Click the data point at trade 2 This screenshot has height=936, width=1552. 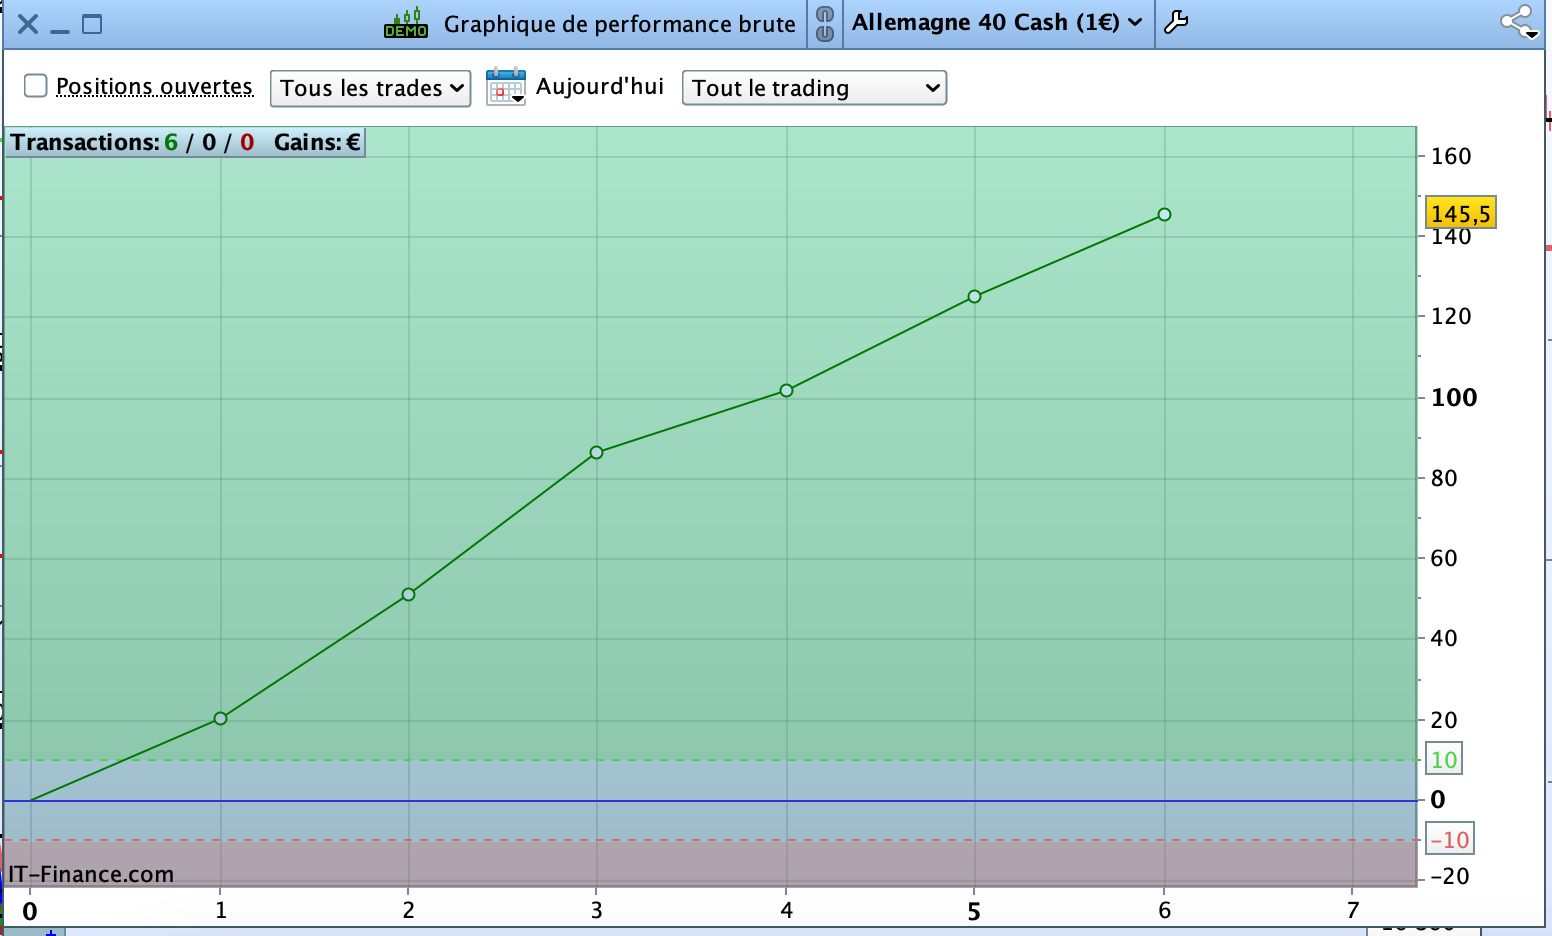click(x=408, y=594)
